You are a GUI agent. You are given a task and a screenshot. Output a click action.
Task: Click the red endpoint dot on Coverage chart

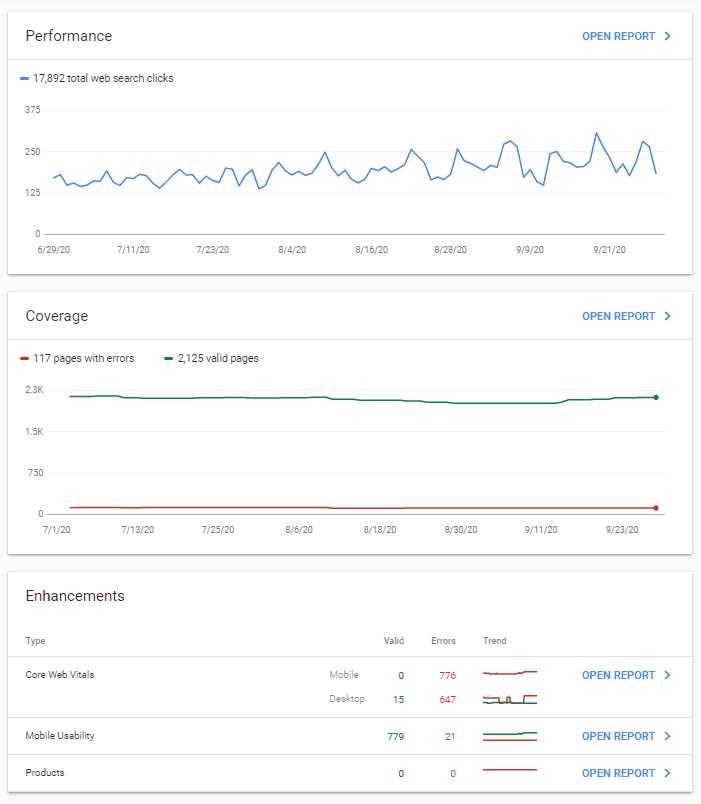(x=656, y=508)
